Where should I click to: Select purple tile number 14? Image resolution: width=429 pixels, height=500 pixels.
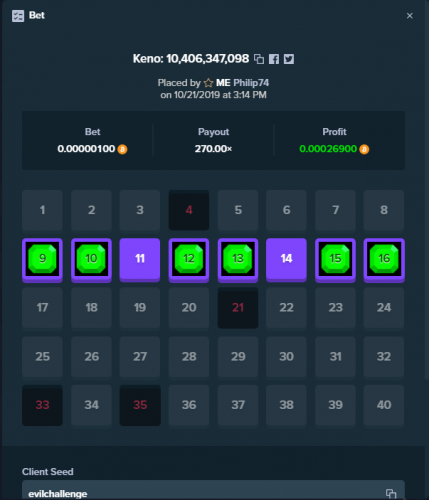click(x=286, y=259)
